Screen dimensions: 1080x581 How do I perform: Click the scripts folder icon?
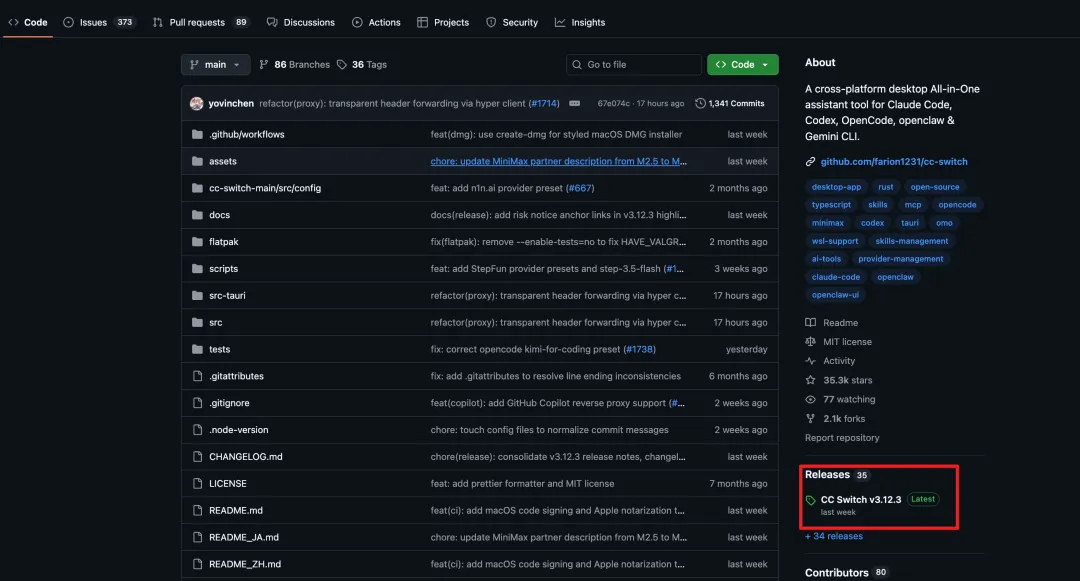[x=197, y=268]
